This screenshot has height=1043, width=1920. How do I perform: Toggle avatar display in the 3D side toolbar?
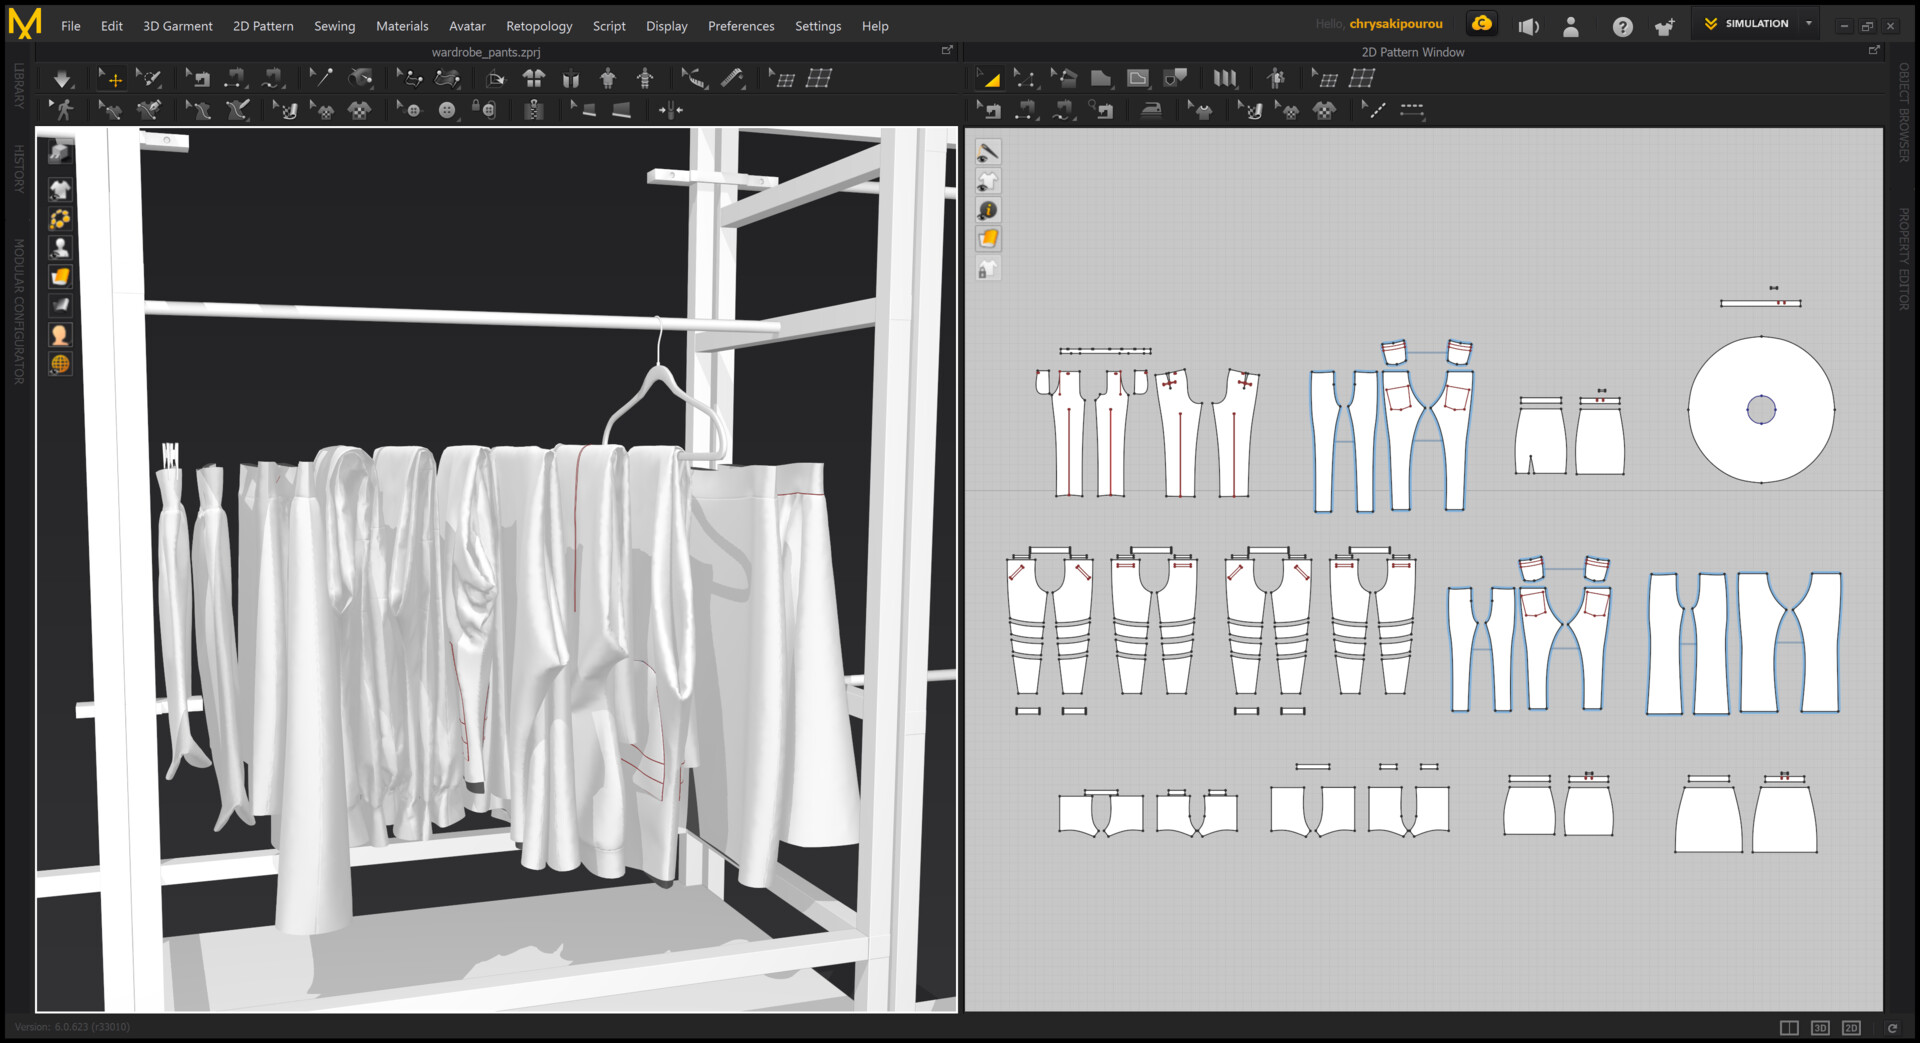pos(60,248)
